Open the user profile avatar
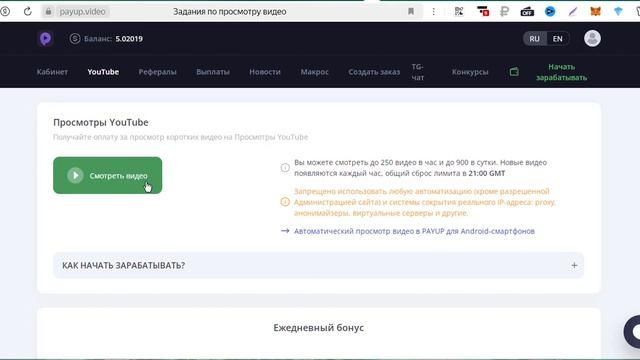The width and height of the screenshot is (640, 360). (592, 39)
